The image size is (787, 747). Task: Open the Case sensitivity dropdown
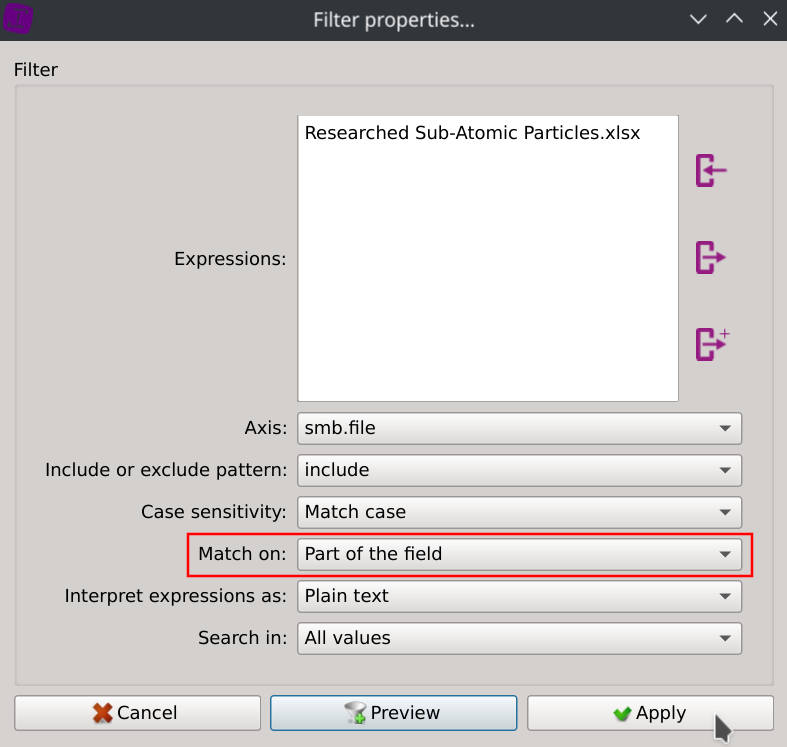tap(519, 512)
